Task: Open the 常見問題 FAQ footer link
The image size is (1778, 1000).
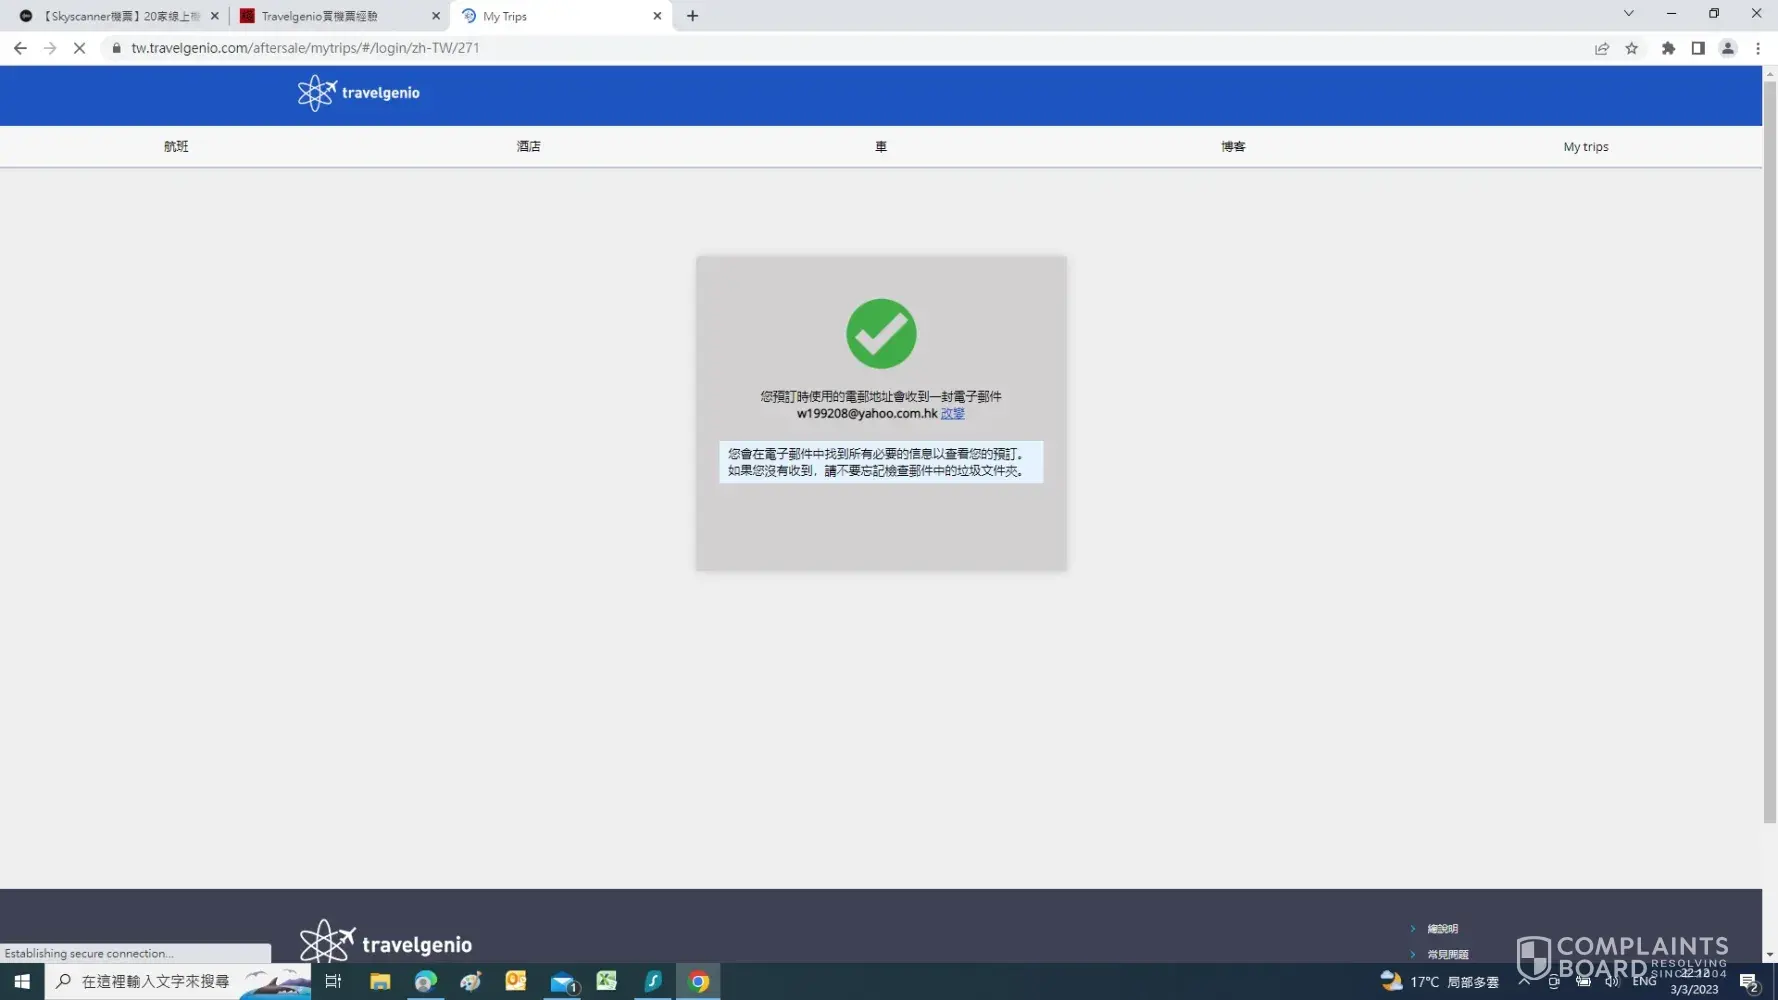Action: coord(1448,955)
